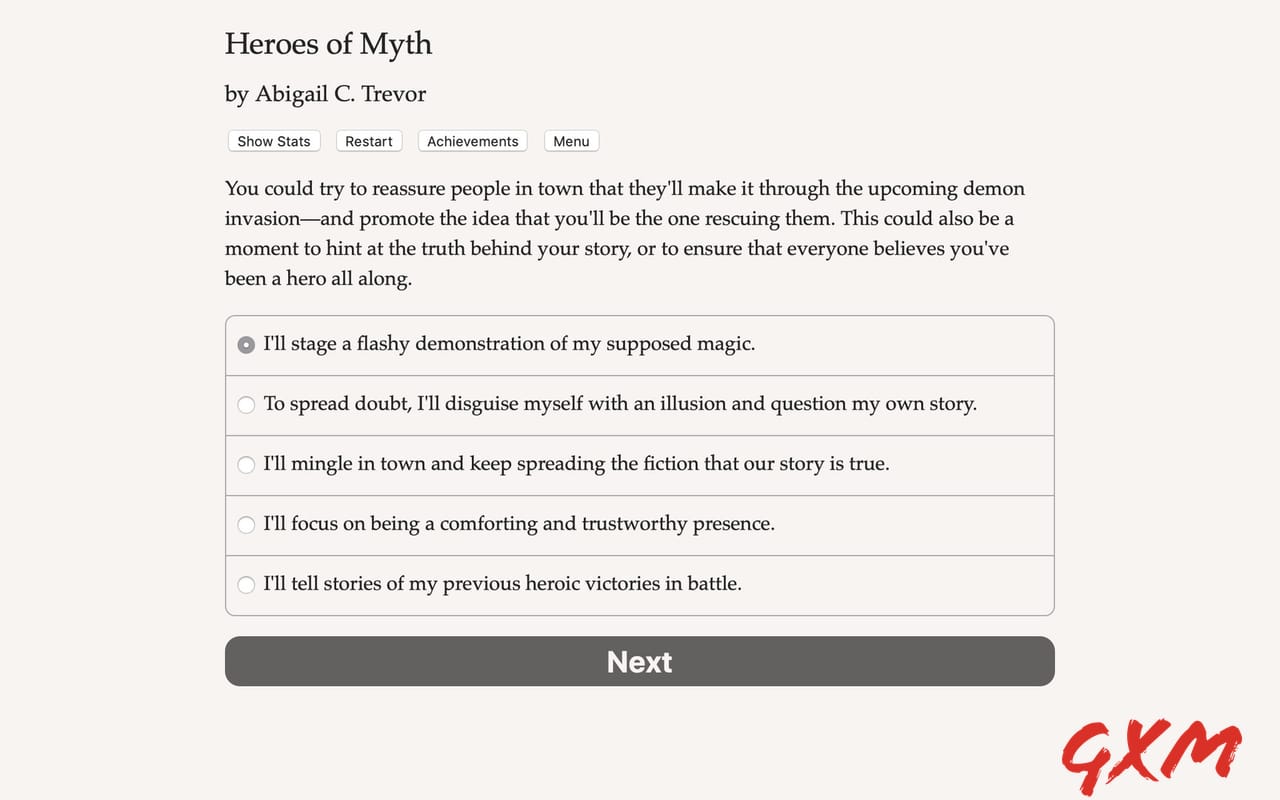Restart the game
This screenshot has height=800, width=1280.
point(369,141)
